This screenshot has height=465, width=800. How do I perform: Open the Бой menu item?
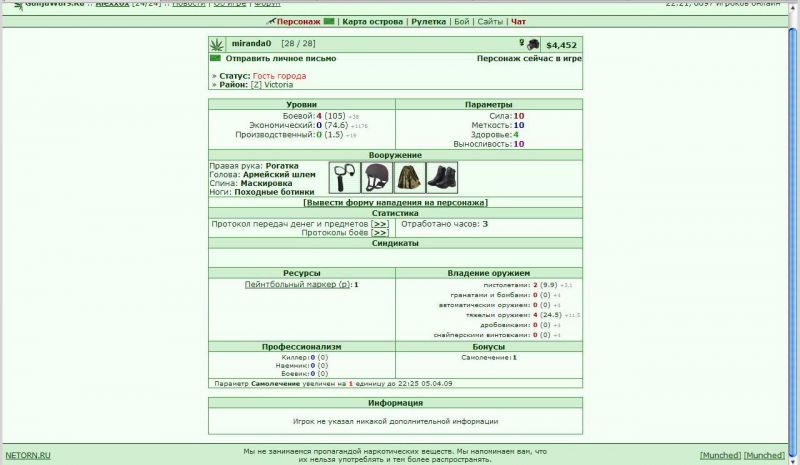(461, 22)
